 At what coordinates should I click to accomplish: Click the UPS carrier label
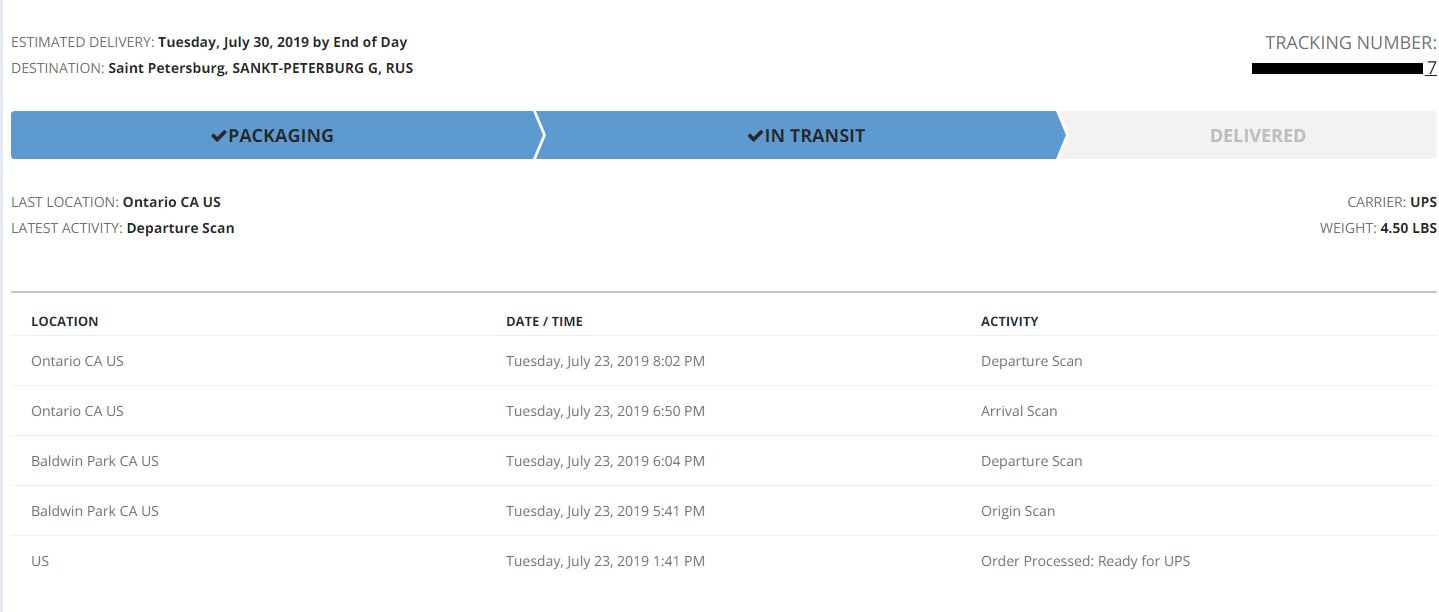tap(1423, 202)
